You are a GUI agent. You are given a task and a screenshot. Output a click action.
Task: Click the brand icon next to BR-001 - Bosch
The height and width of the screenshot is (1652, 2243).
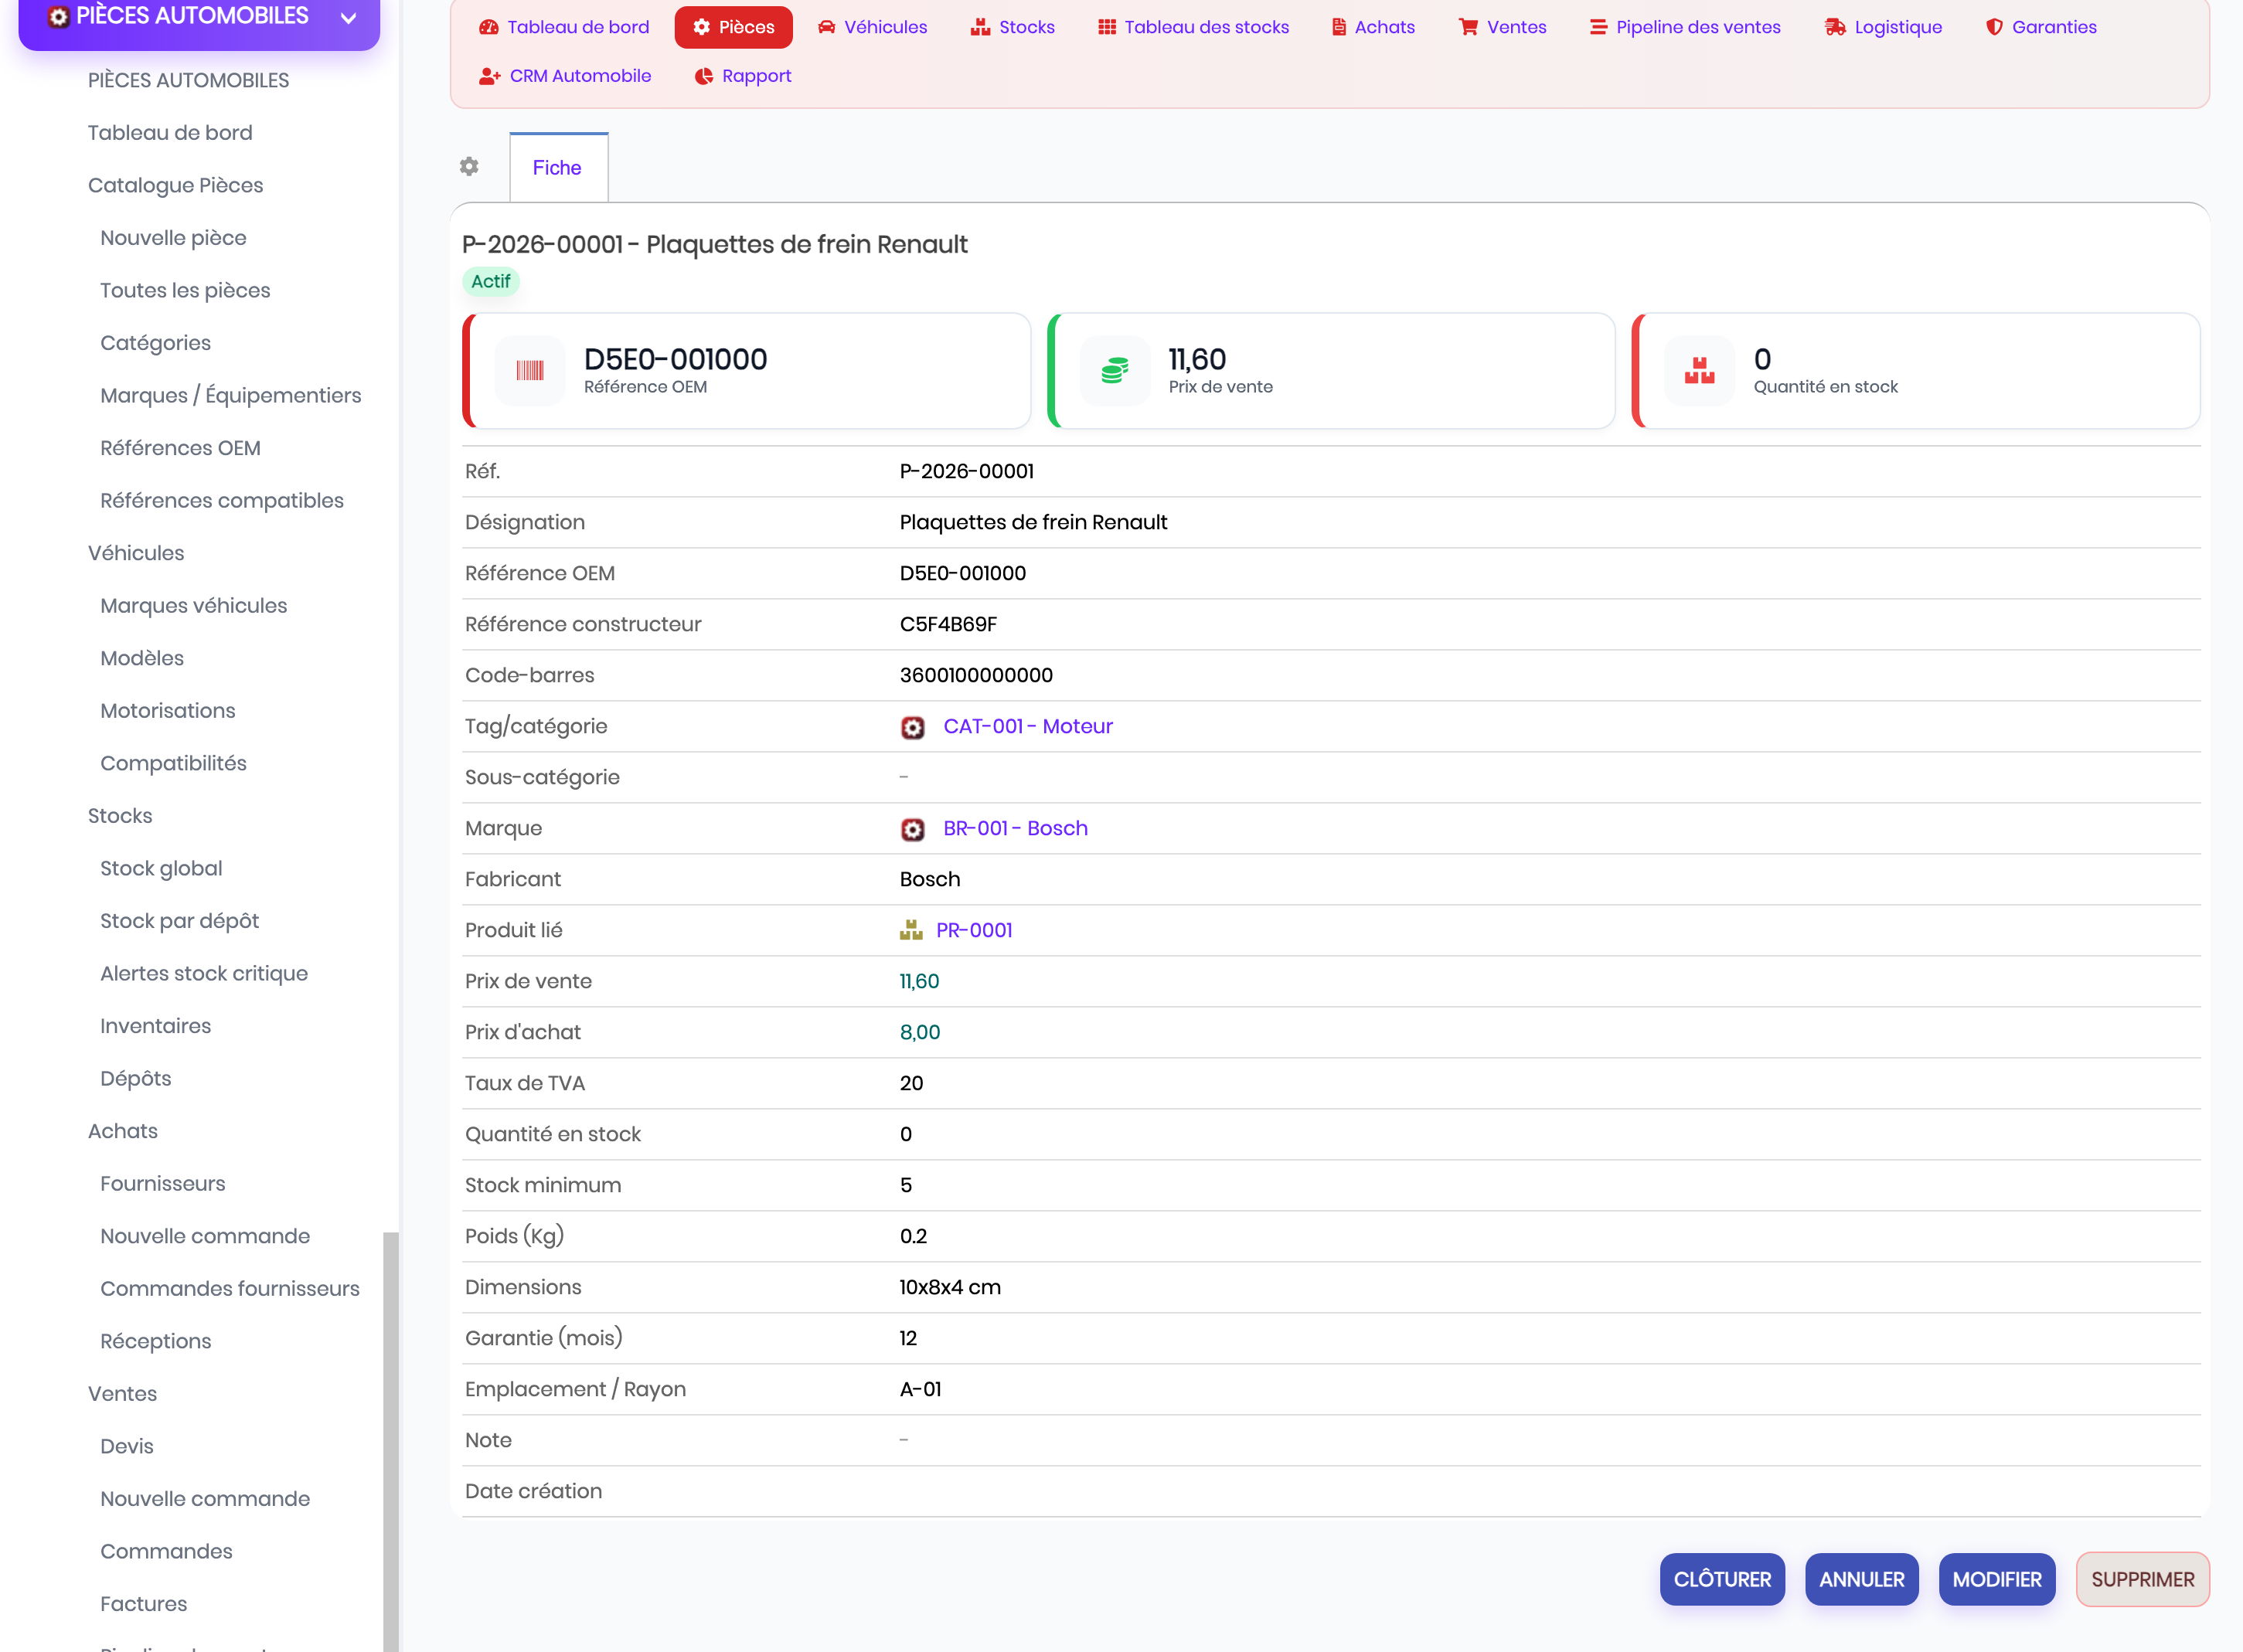(912, 829)
